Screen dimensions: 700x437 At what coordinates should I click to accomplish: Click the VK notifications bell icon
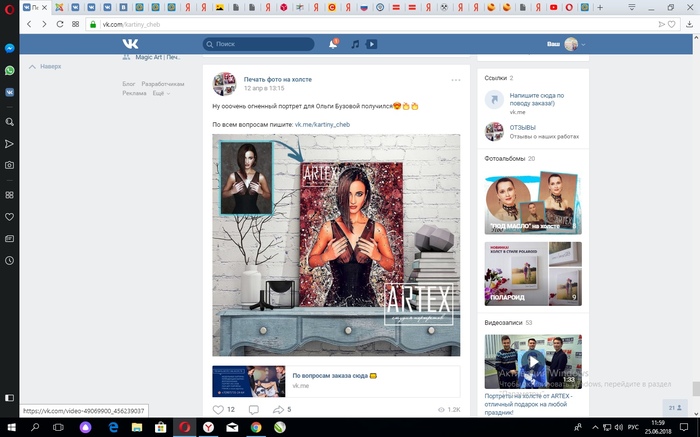point(333,44)
